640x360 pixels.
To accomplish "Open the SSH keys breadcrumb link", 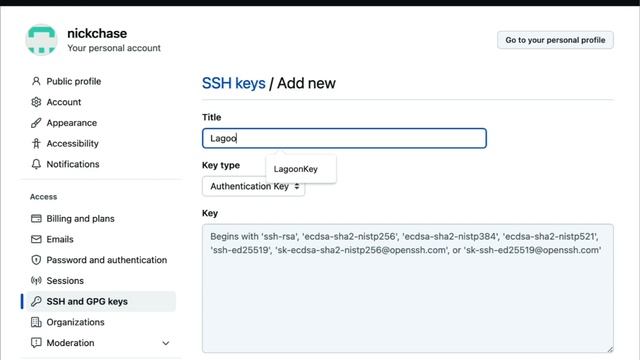I will [233, 83].
